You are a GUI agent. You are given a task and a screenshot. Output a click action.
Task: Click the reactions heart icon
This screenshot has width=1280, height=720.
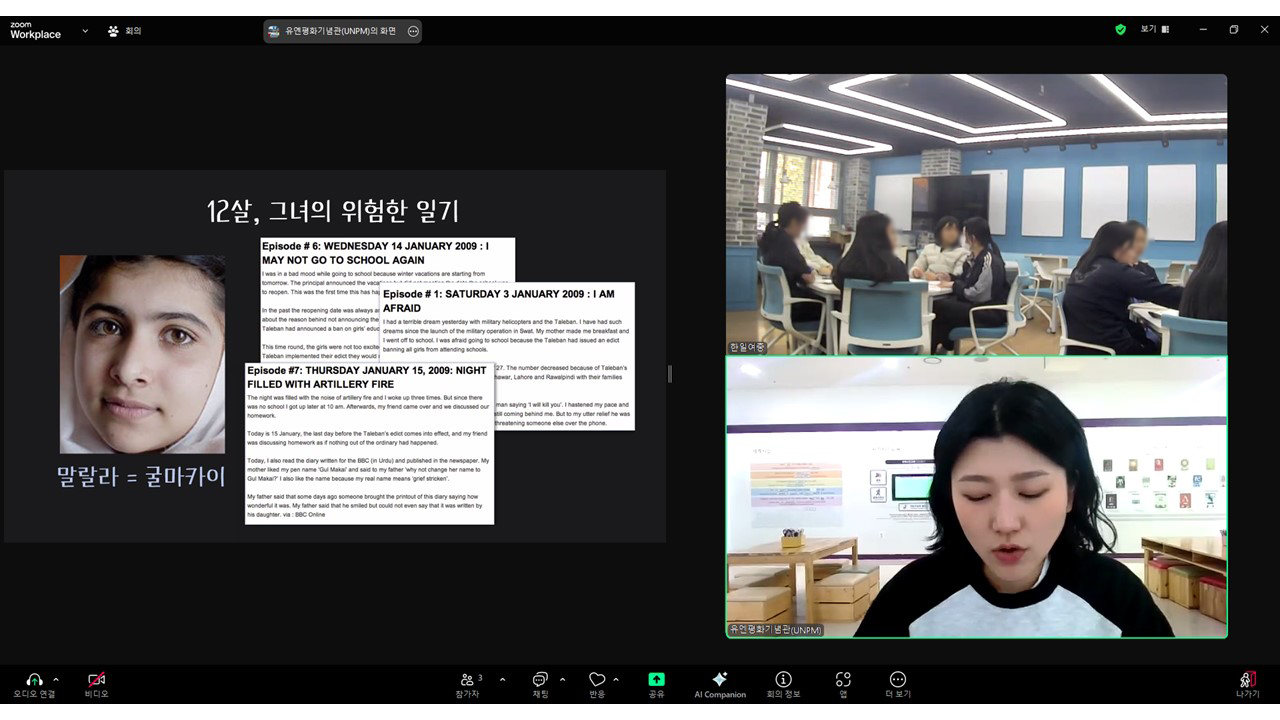597,680
